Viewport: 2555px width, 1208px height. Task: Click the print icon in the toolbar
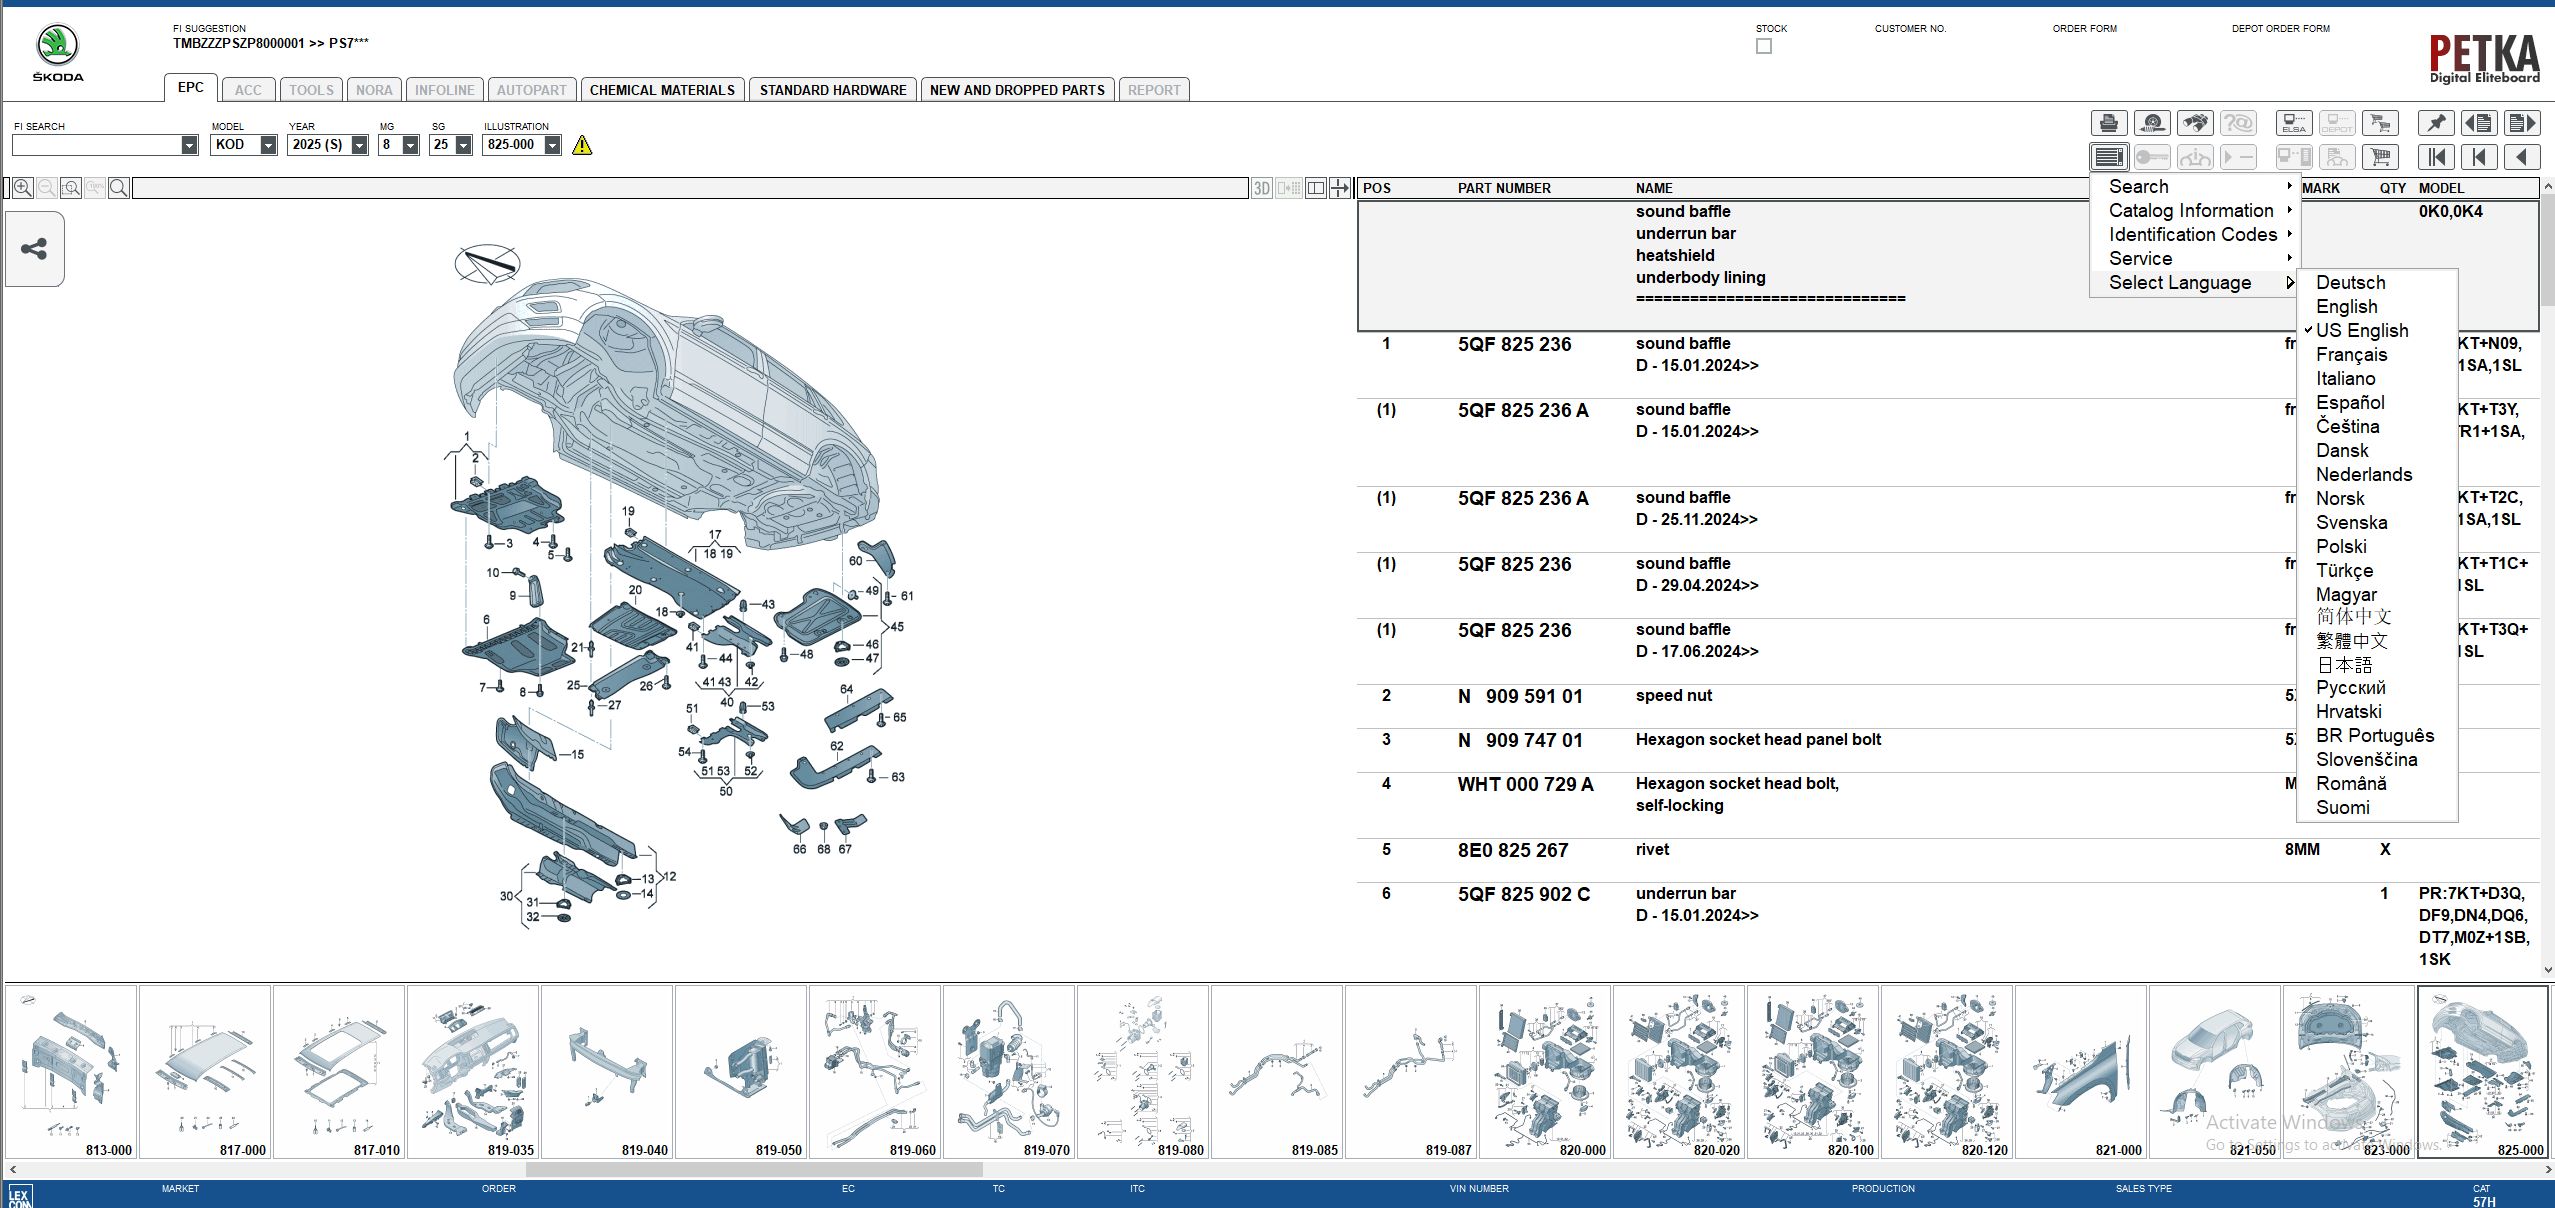coord(2110,123)
